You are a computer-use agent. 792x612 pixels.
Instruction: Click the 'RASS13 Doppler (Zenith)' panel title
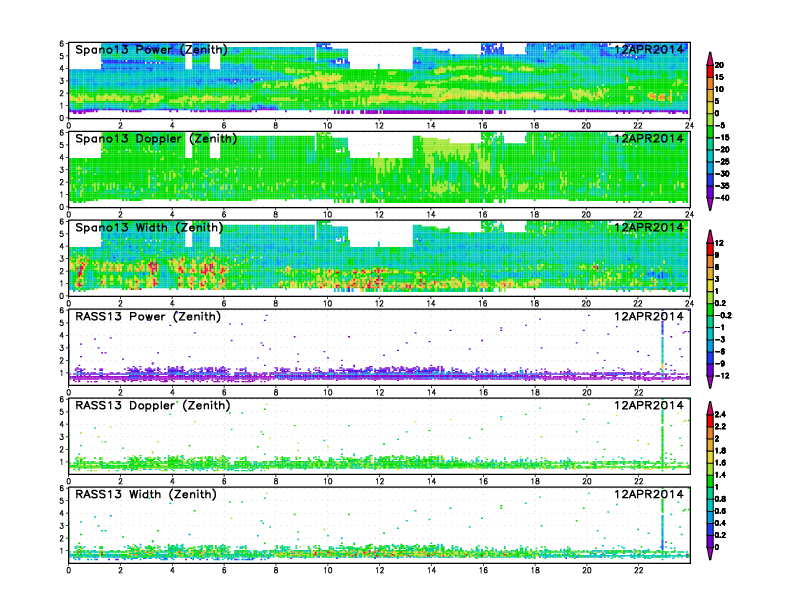coord(153,405)
